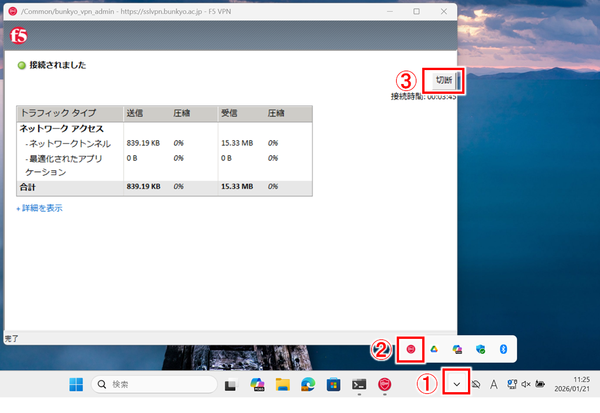Launch Microsoft Edge from taskbar
600x413 pixels.
click(x=306, y=384)
